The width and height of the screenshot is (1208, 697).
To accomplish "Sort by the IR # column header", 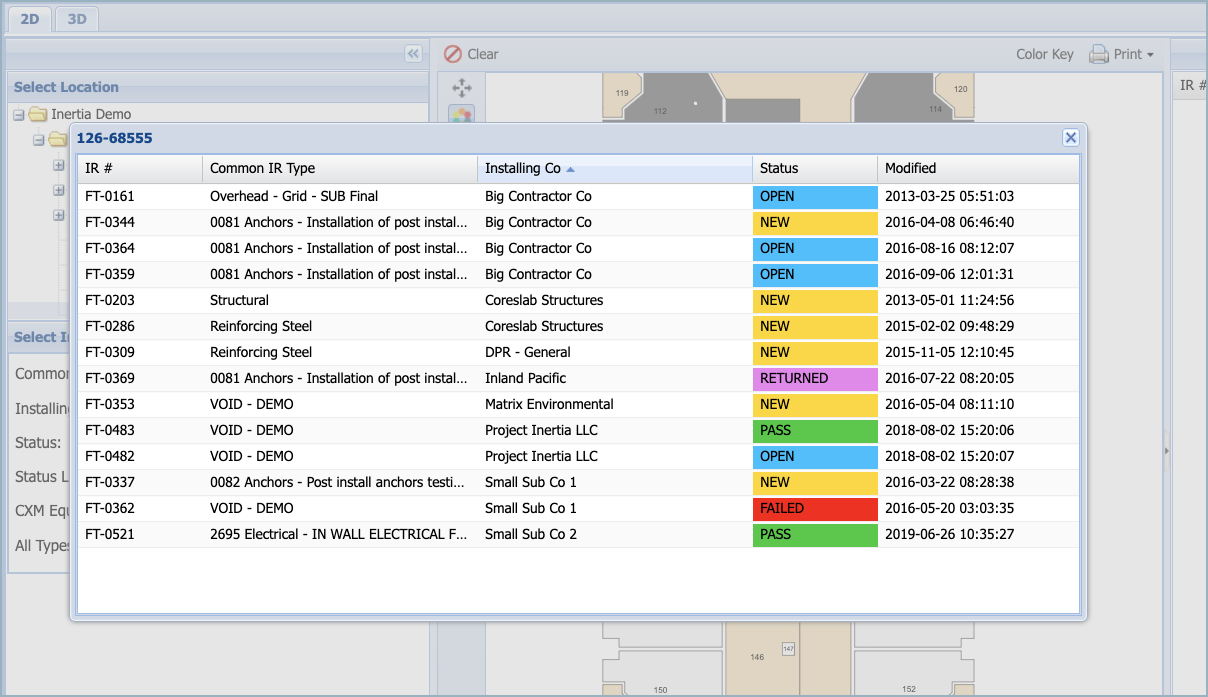I will coord(140,168).
